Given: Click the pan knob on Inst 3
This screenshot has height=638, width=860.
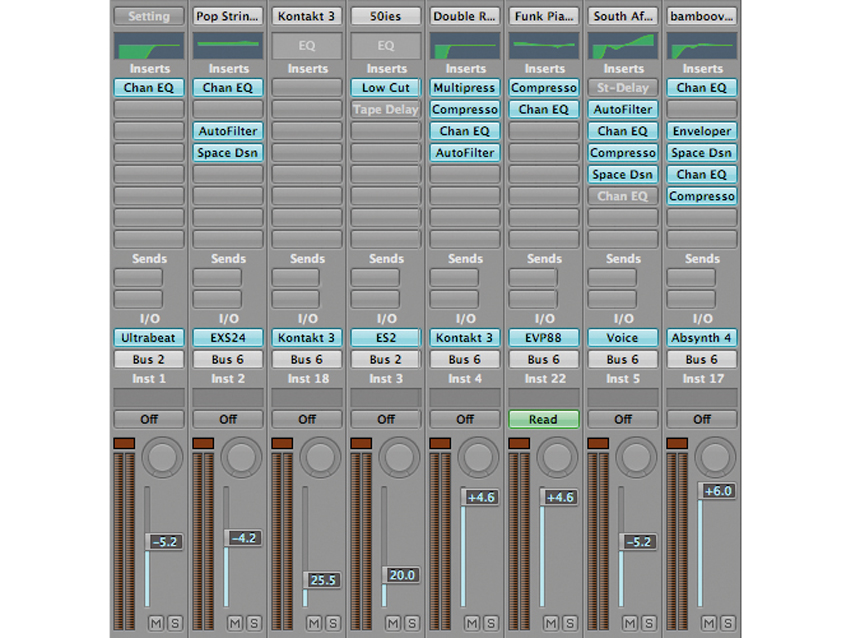Looking at the screenshot, I should tap(399, 457).
